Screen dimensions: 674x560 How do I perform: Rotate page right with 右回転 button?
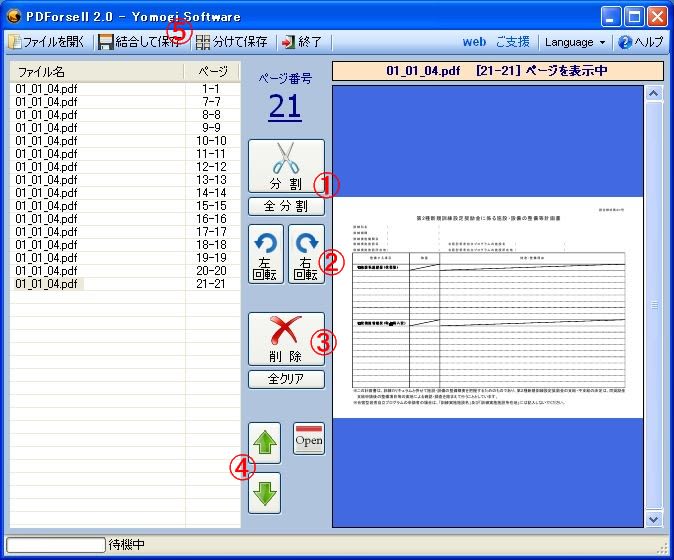point(306,254)
